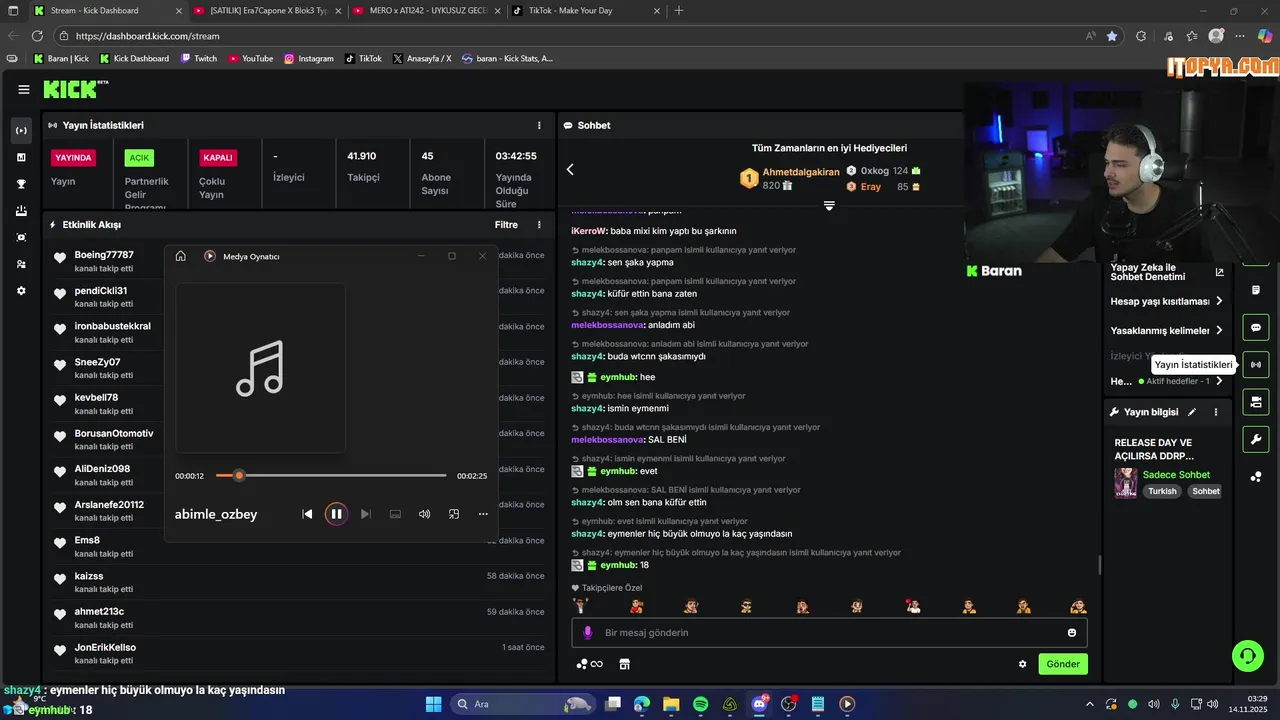Toggle stream preview camera panel icon
The width and height of the screenshot is (1280, 720).
coord(1256,402)
